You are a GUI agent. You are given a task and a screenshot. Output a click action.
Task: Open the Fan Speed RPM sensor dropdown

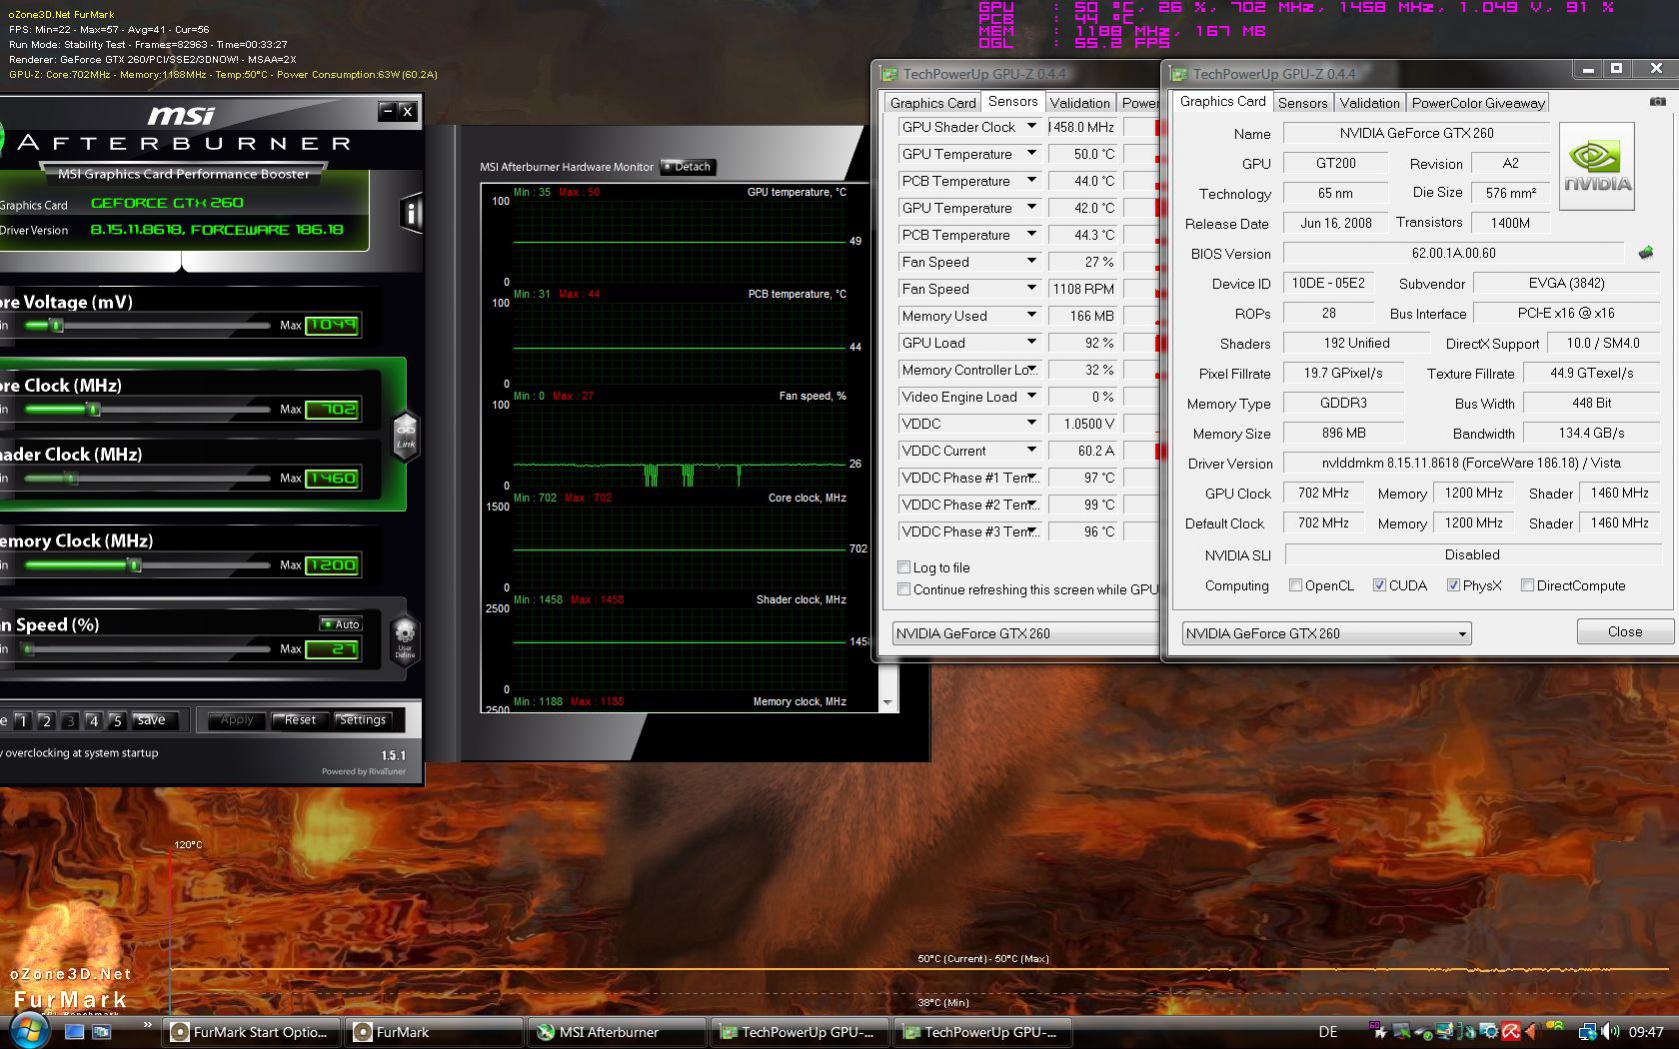1031,288
